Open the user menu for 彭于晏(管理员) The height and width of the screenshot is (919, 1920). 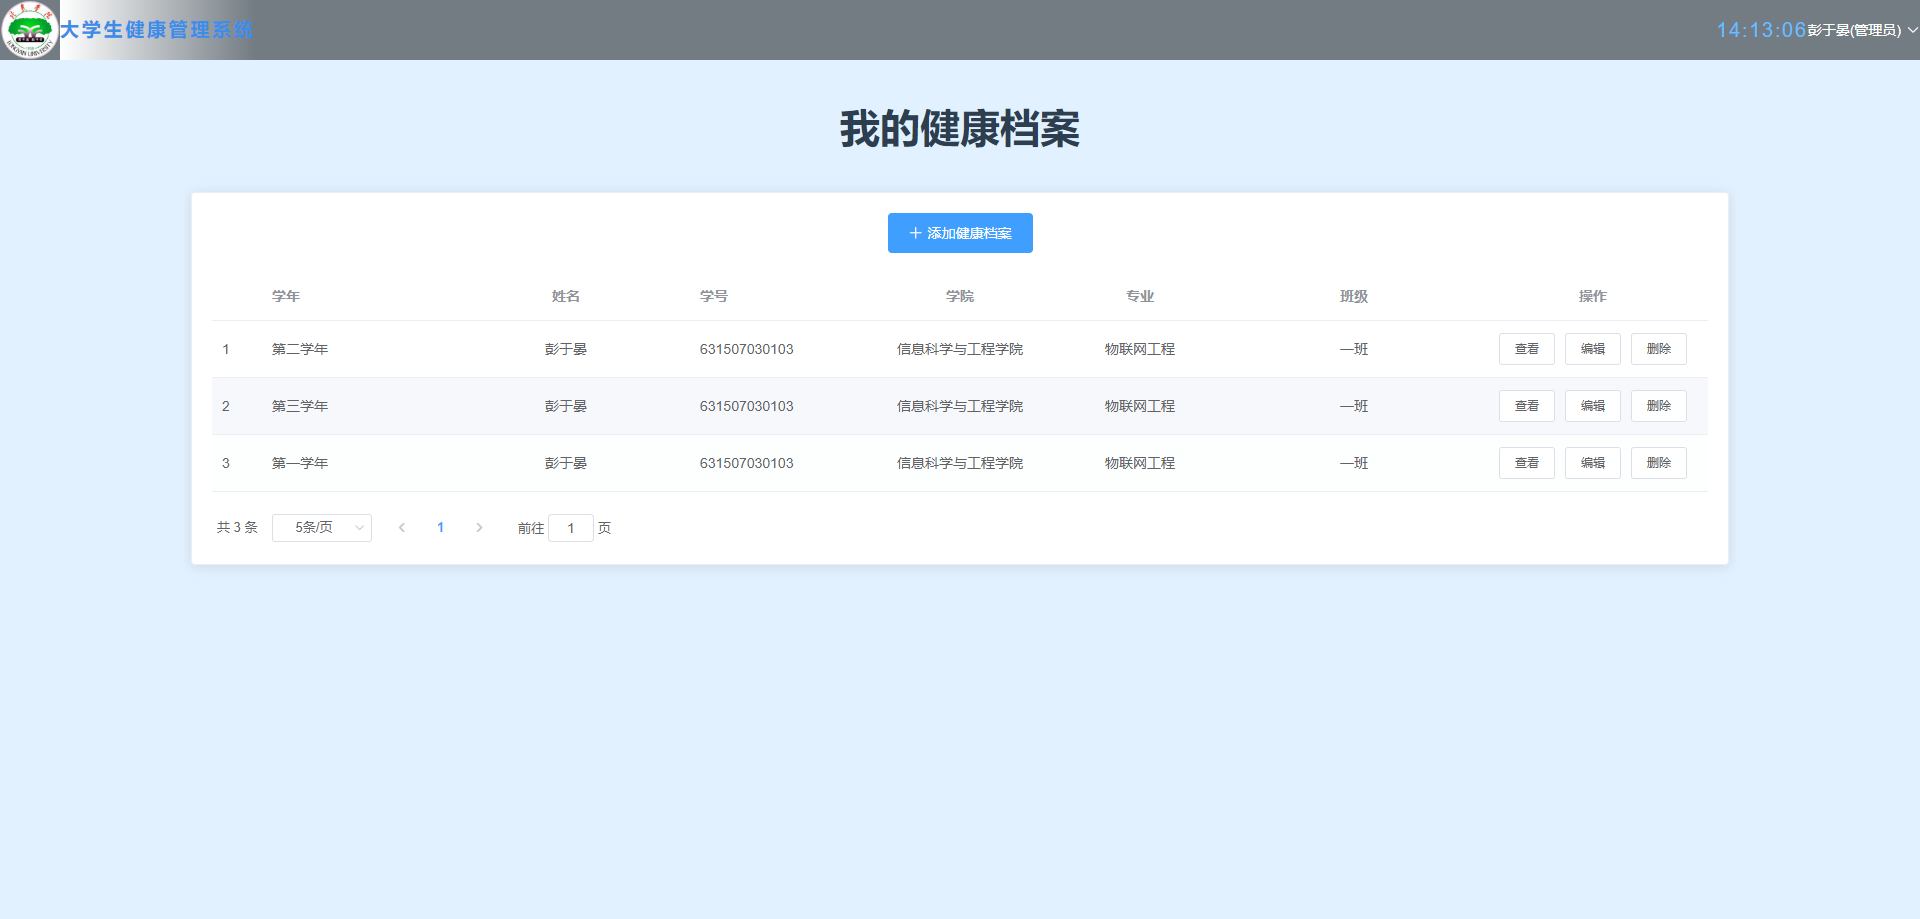tap(1856, 30)
